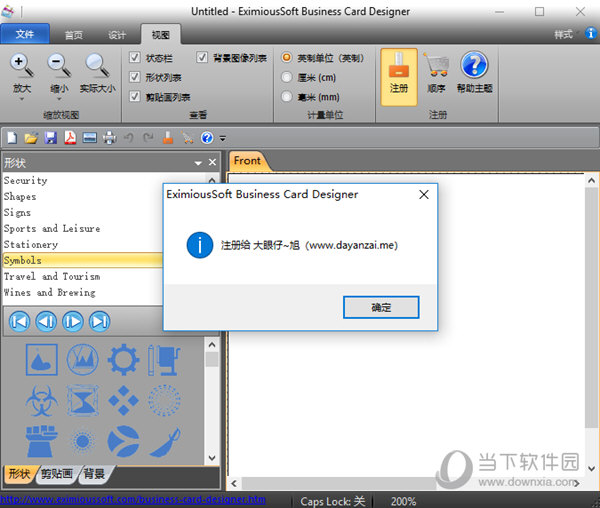Open the Register (注册) ribbon button
The height and width of the screenshot is (508, 600).
click(x=399, y=77)
